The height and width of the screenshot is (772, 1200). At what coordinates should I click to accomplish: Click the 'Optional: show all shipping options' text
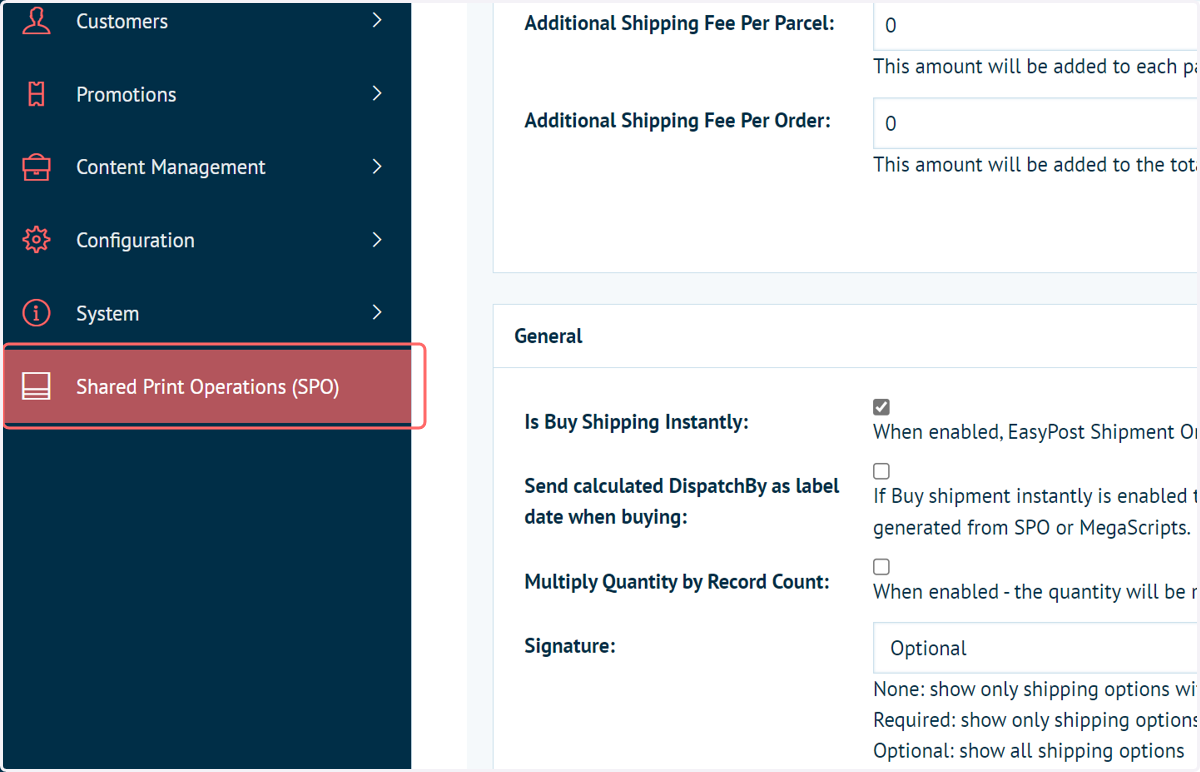(1028, 751)
